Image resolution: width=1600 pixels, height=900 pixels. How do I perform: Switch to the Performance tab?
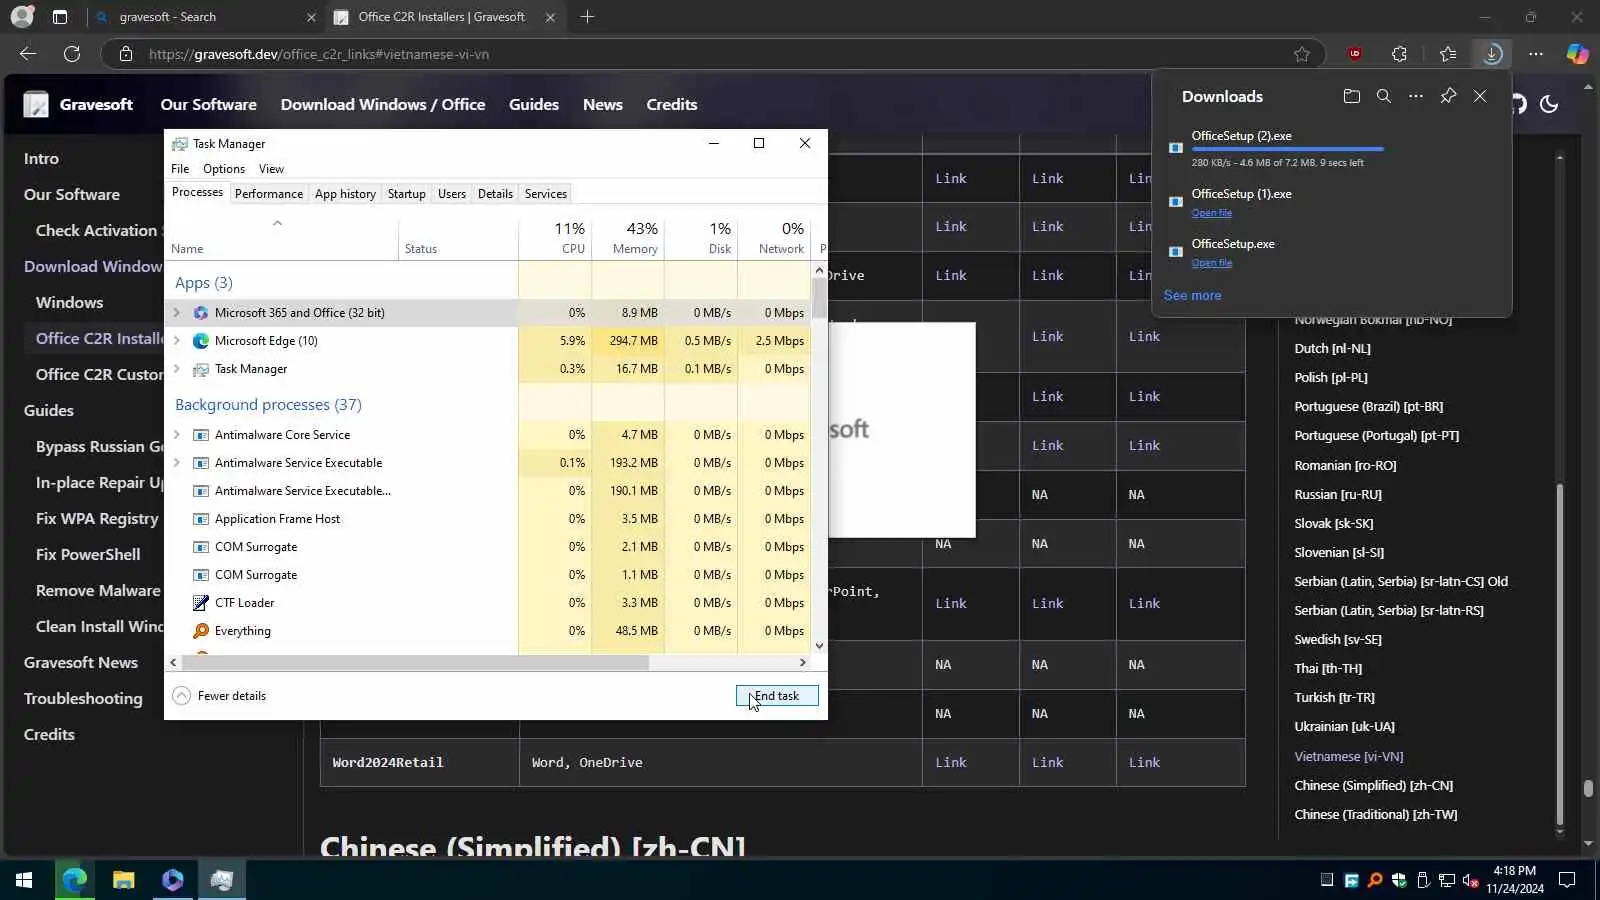269,194
